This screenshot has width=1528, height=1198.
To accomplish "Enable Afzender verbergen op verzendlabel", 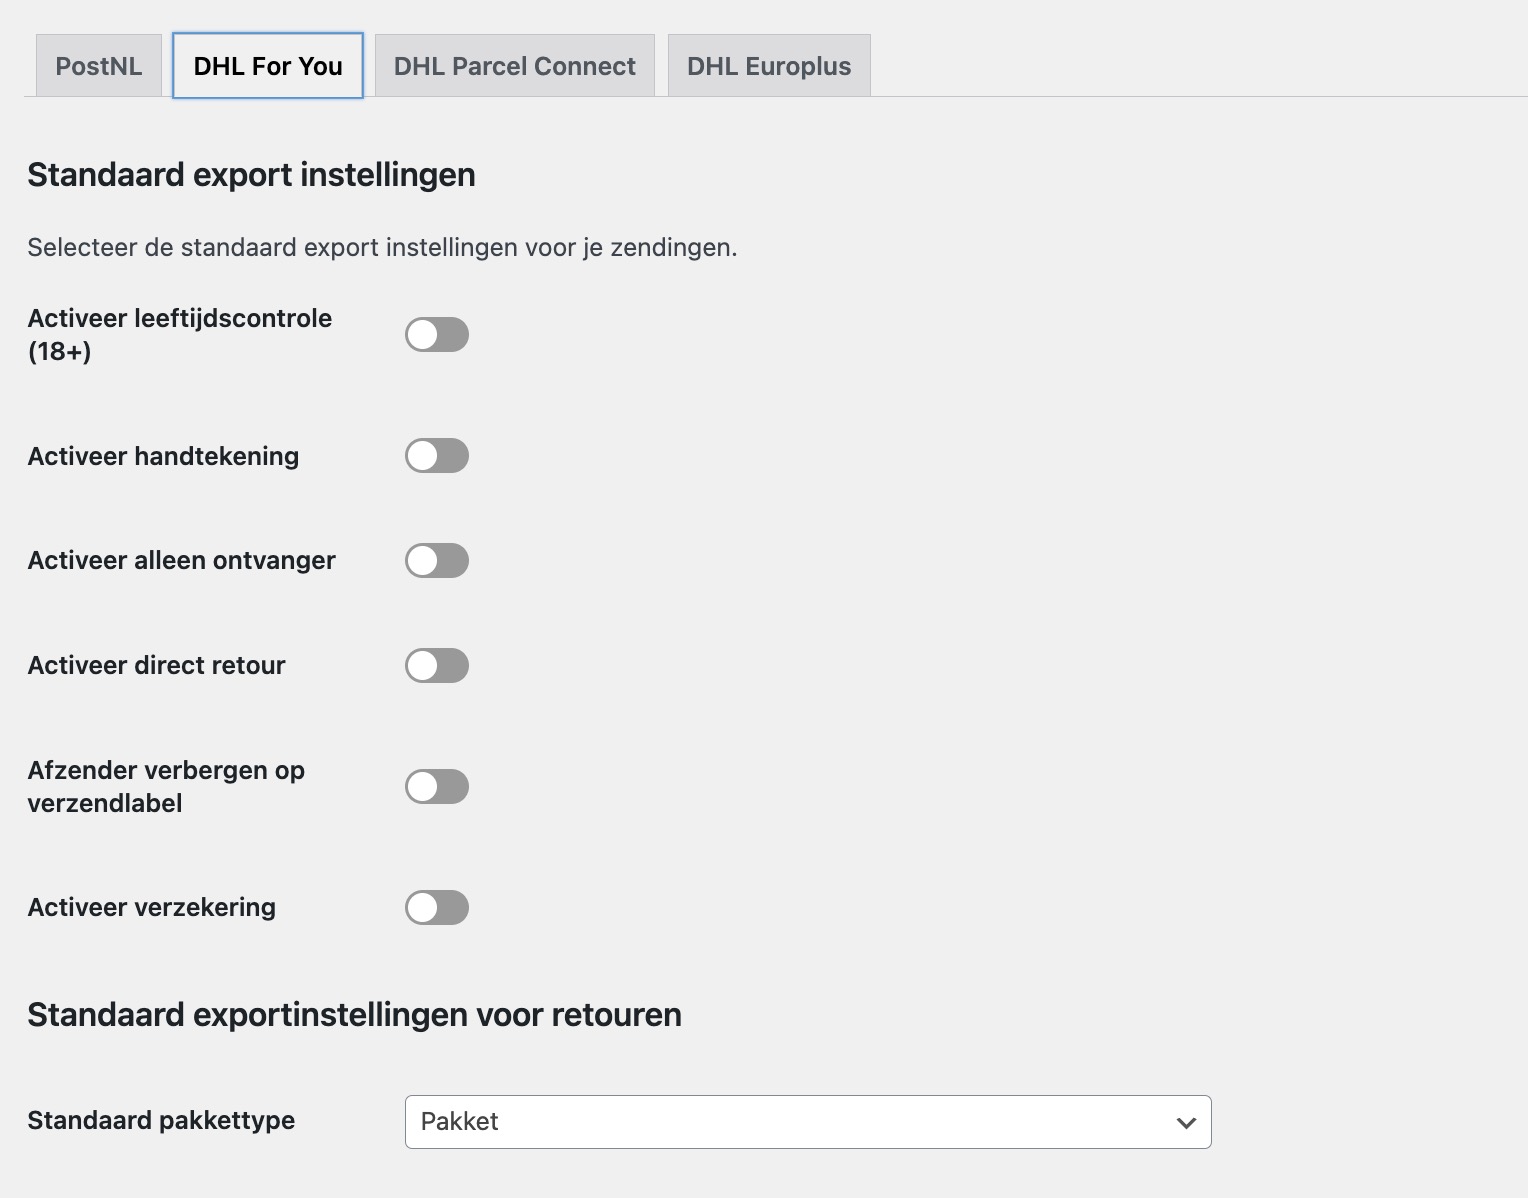I will (x=437, y=787).
